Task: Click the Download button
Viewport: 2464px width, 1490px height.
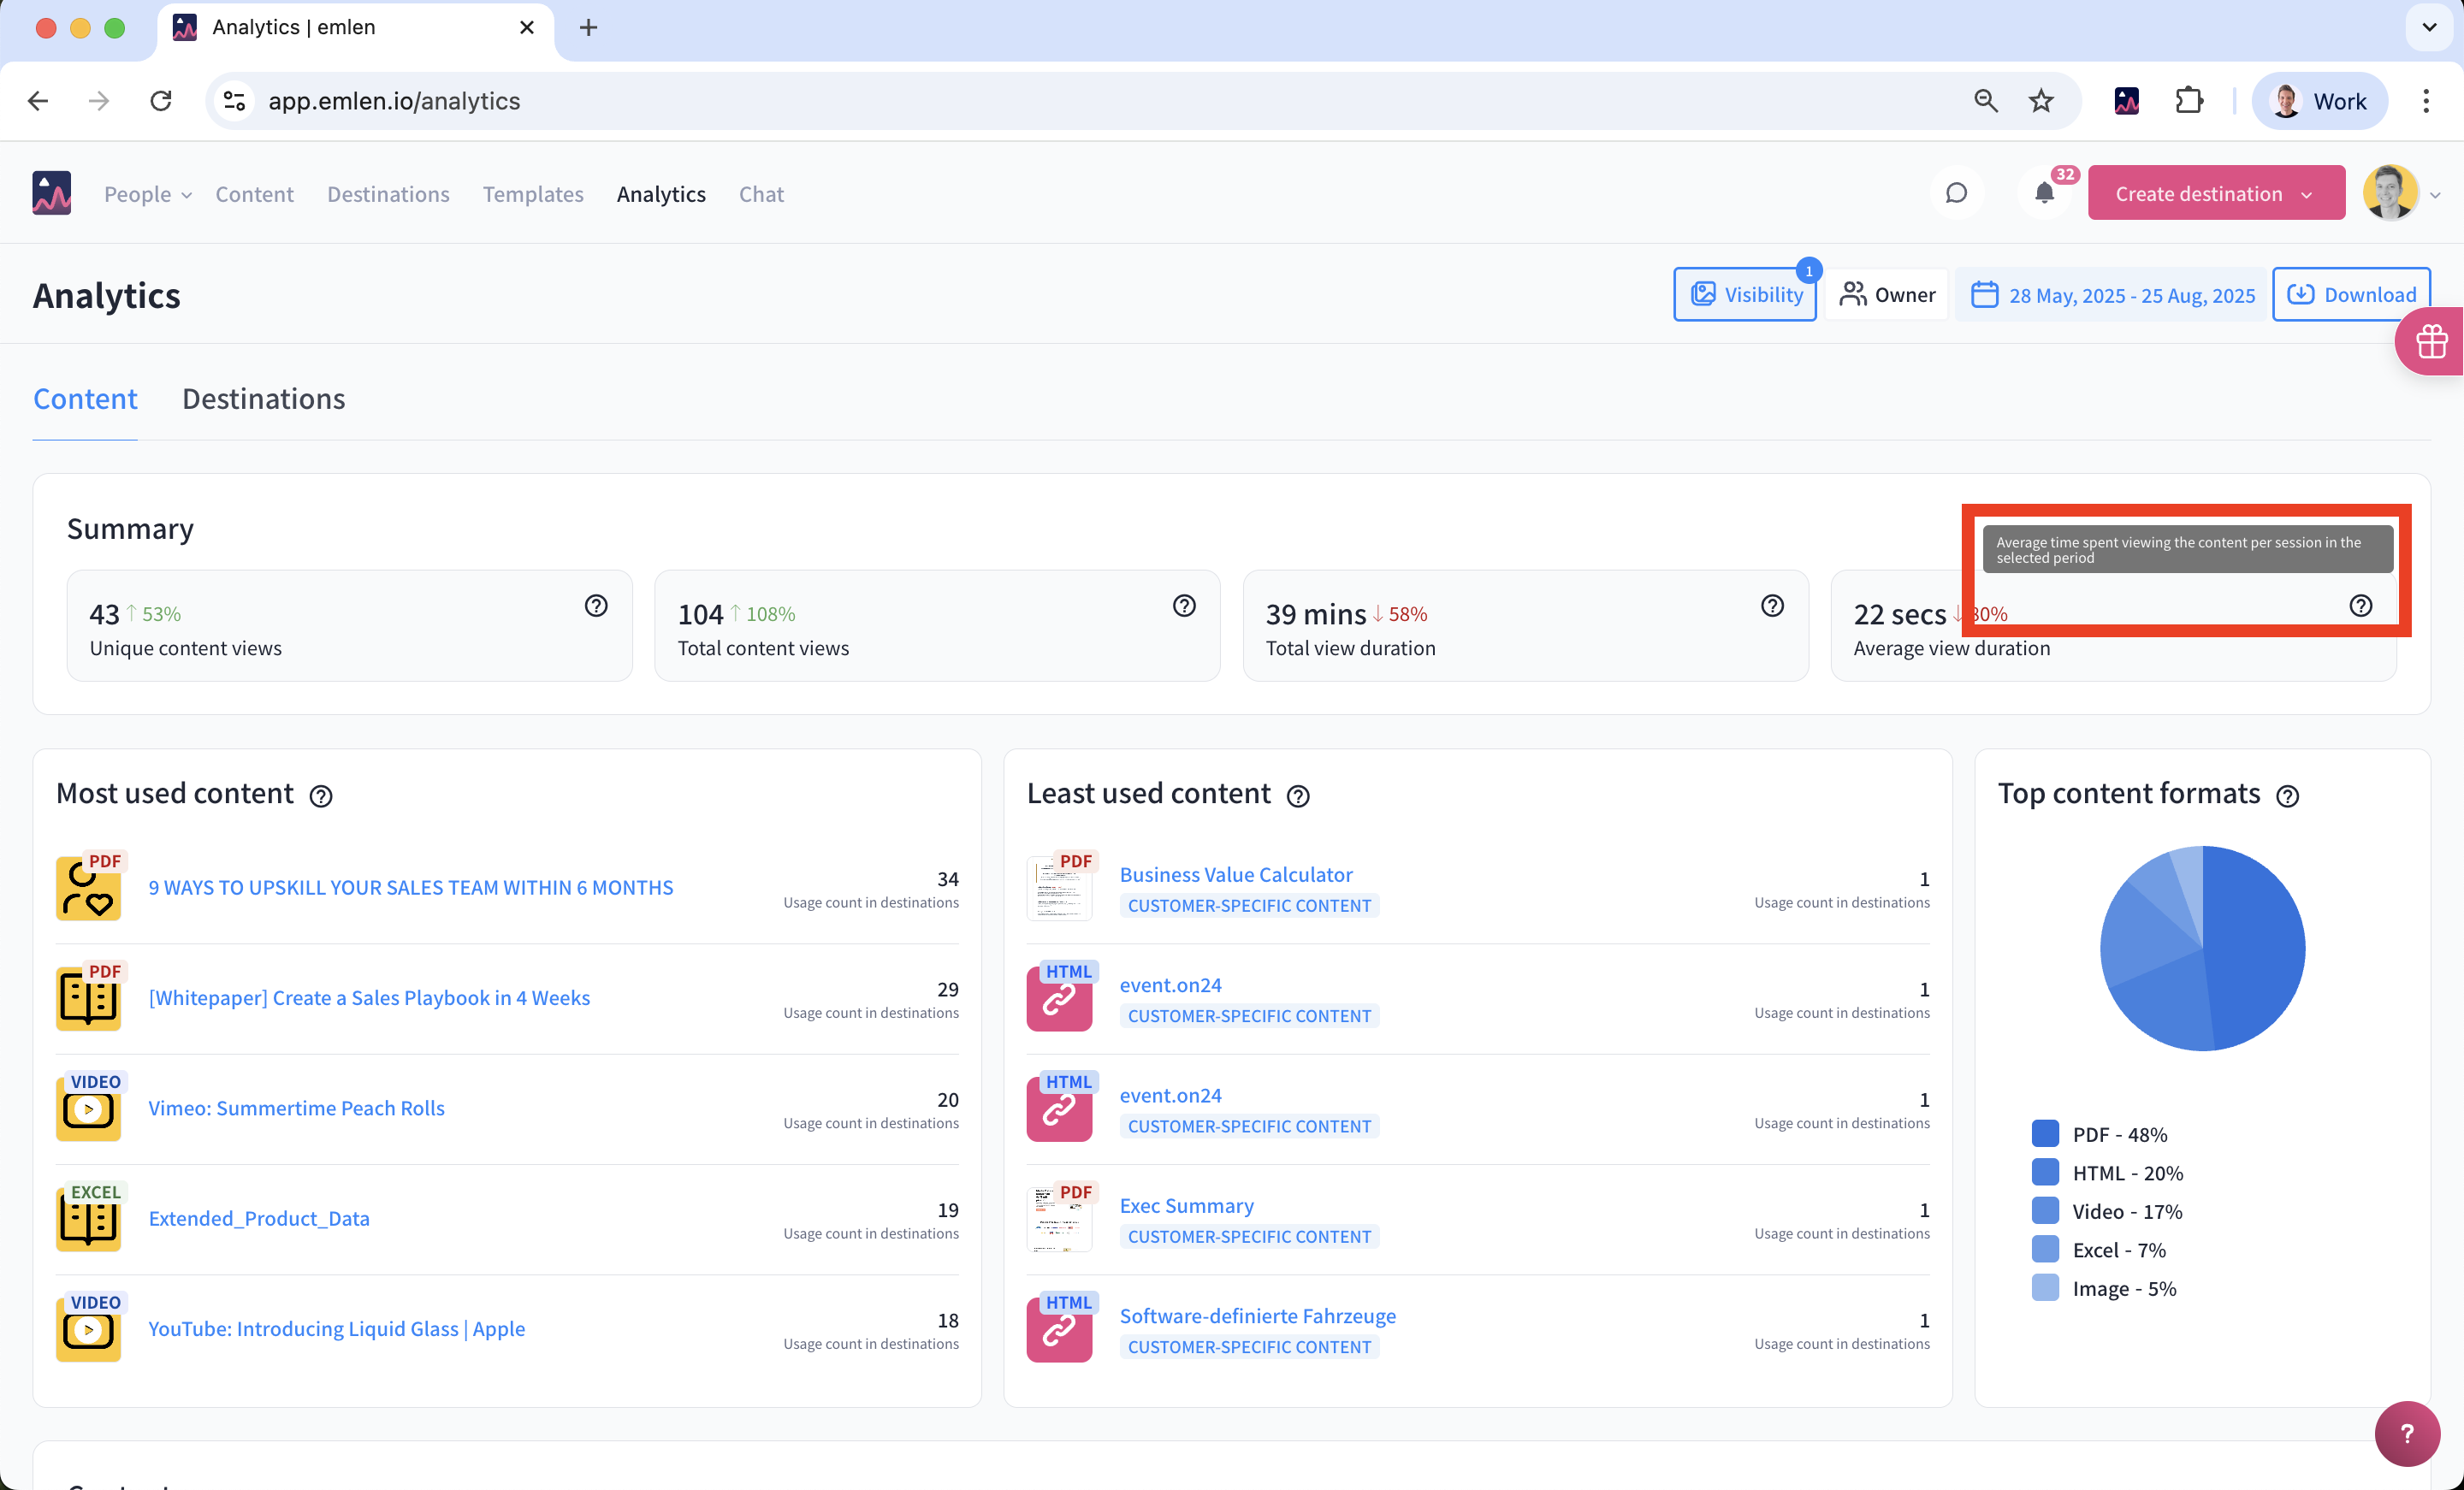Action: pyautogui.click(x=2351, y=295)
